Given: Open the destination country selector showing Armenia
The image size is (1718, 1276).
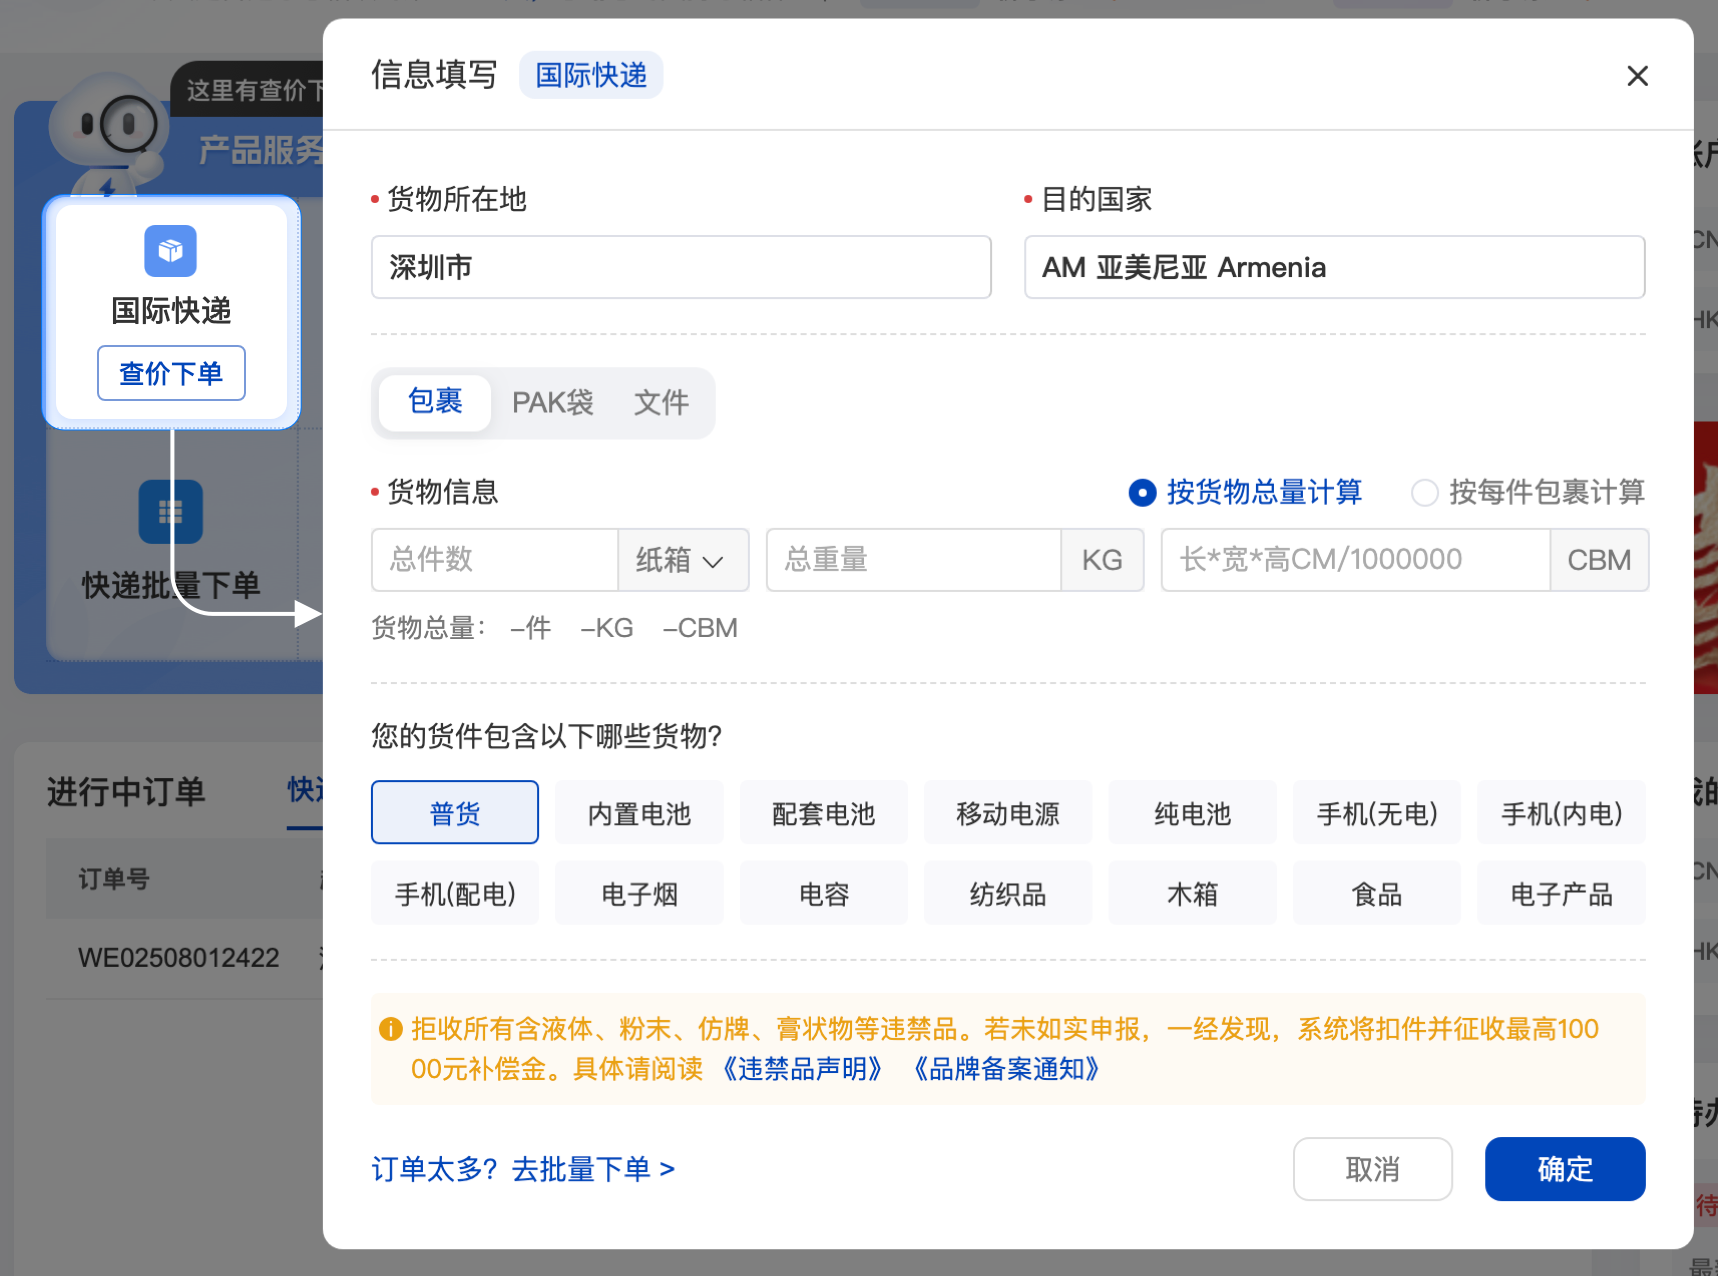Looking at the screenshot, I should pos(1334,267).
